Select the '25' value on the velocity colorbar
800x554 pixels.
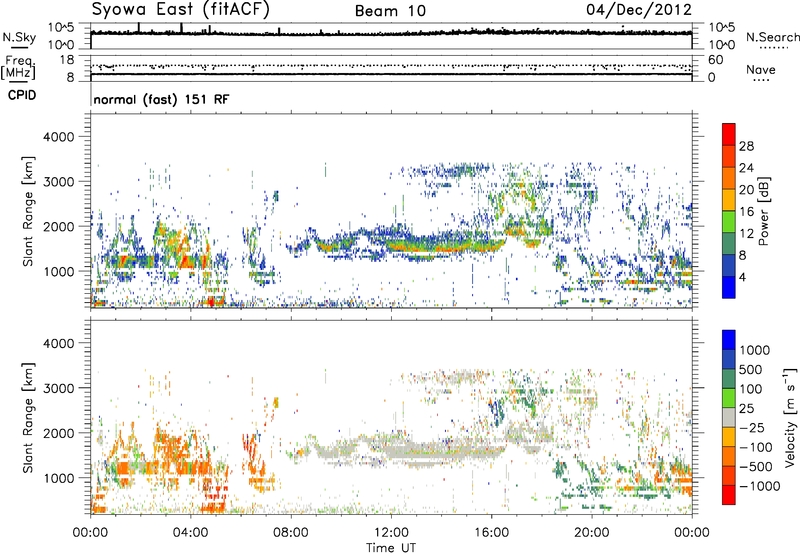746,408
